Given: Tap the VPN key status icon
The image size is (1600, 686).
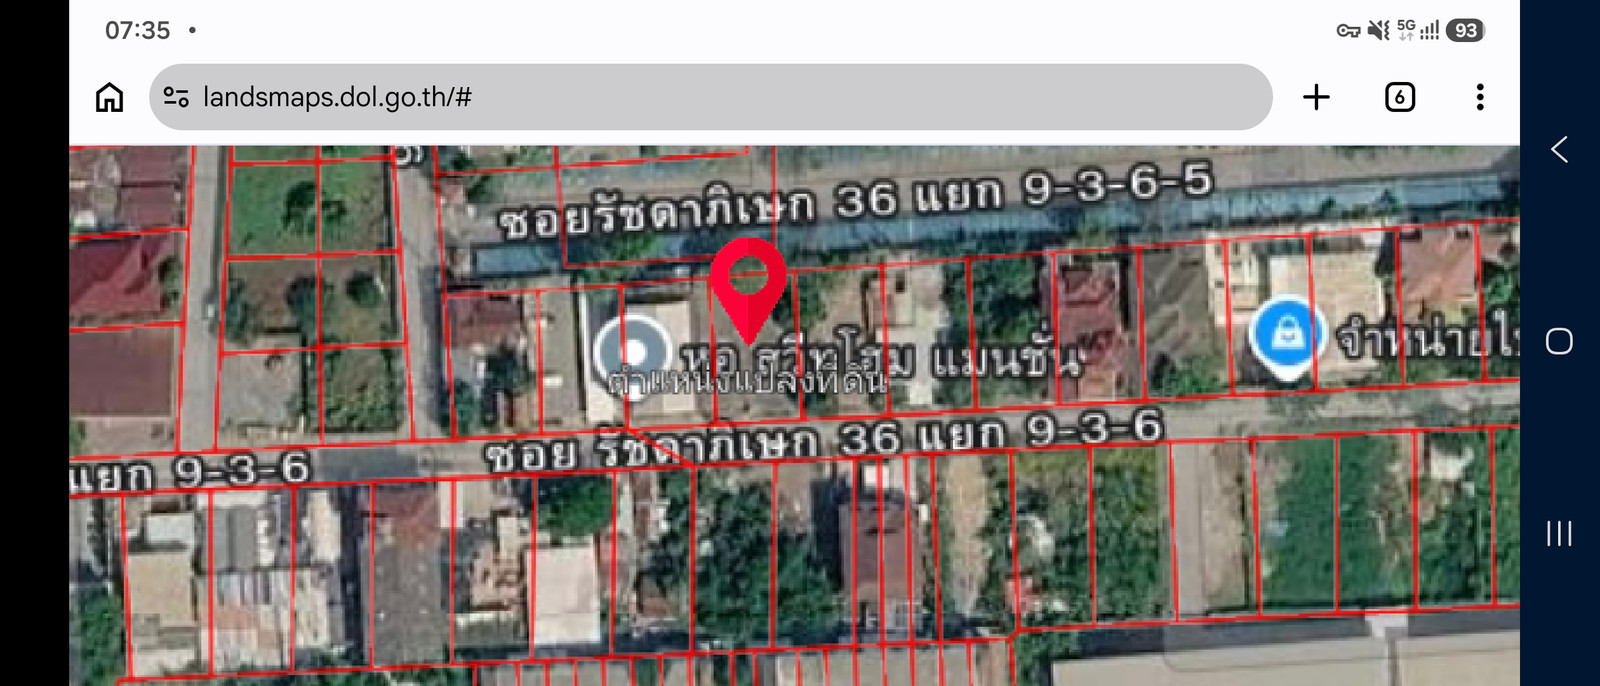Looking at the screenshot, I should (1348, 31).
